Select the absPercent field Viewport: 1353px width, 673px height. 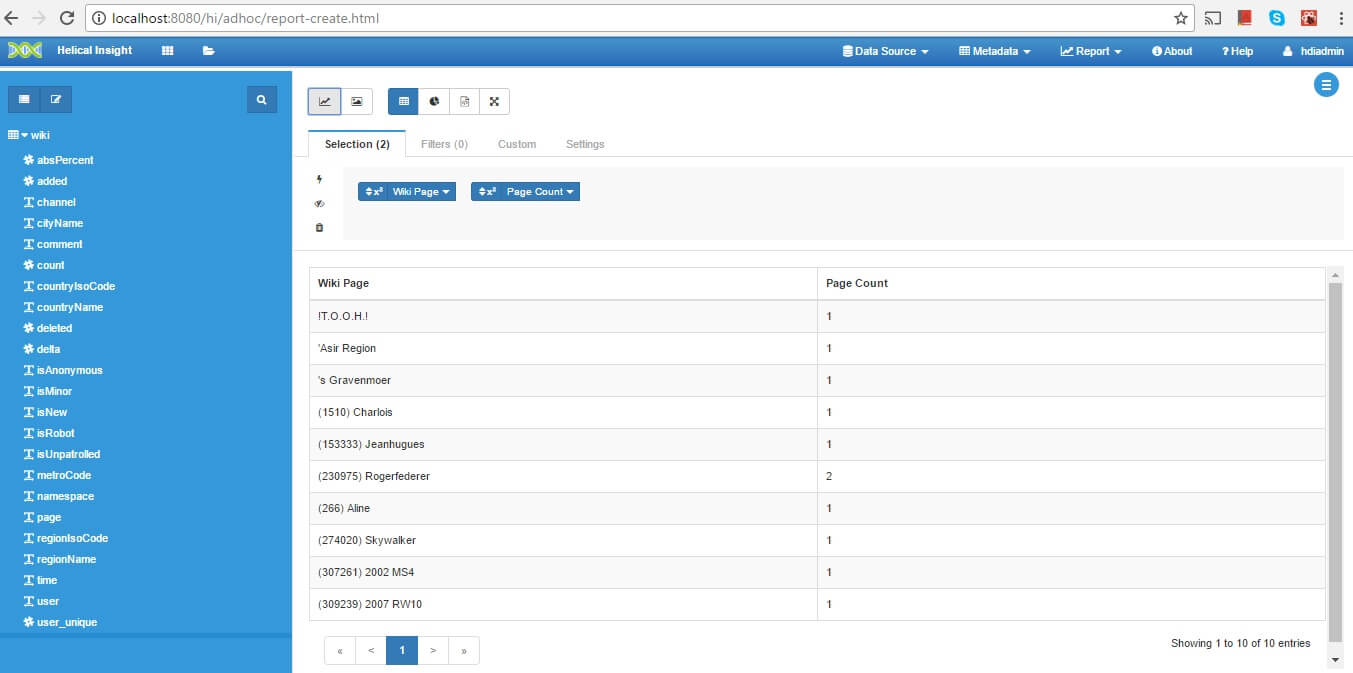pyautogui.click(x=65, y=160)
